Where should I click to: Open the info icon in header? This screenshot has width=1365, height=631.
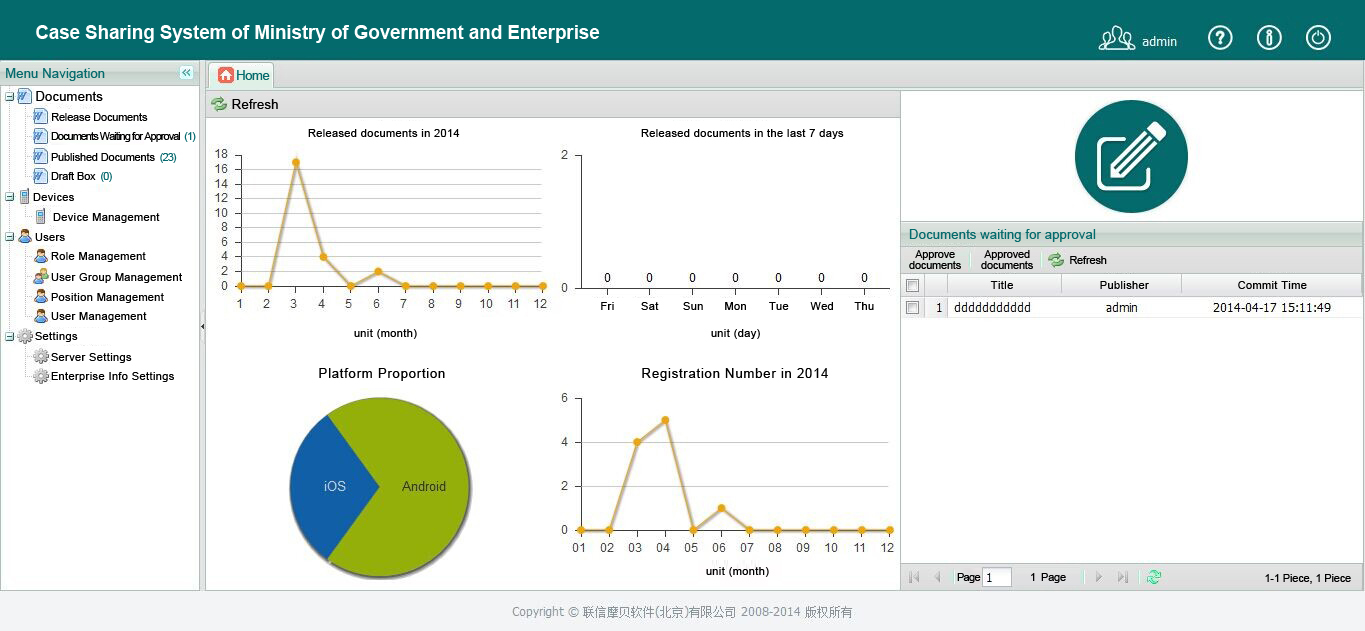[1269, 38]
